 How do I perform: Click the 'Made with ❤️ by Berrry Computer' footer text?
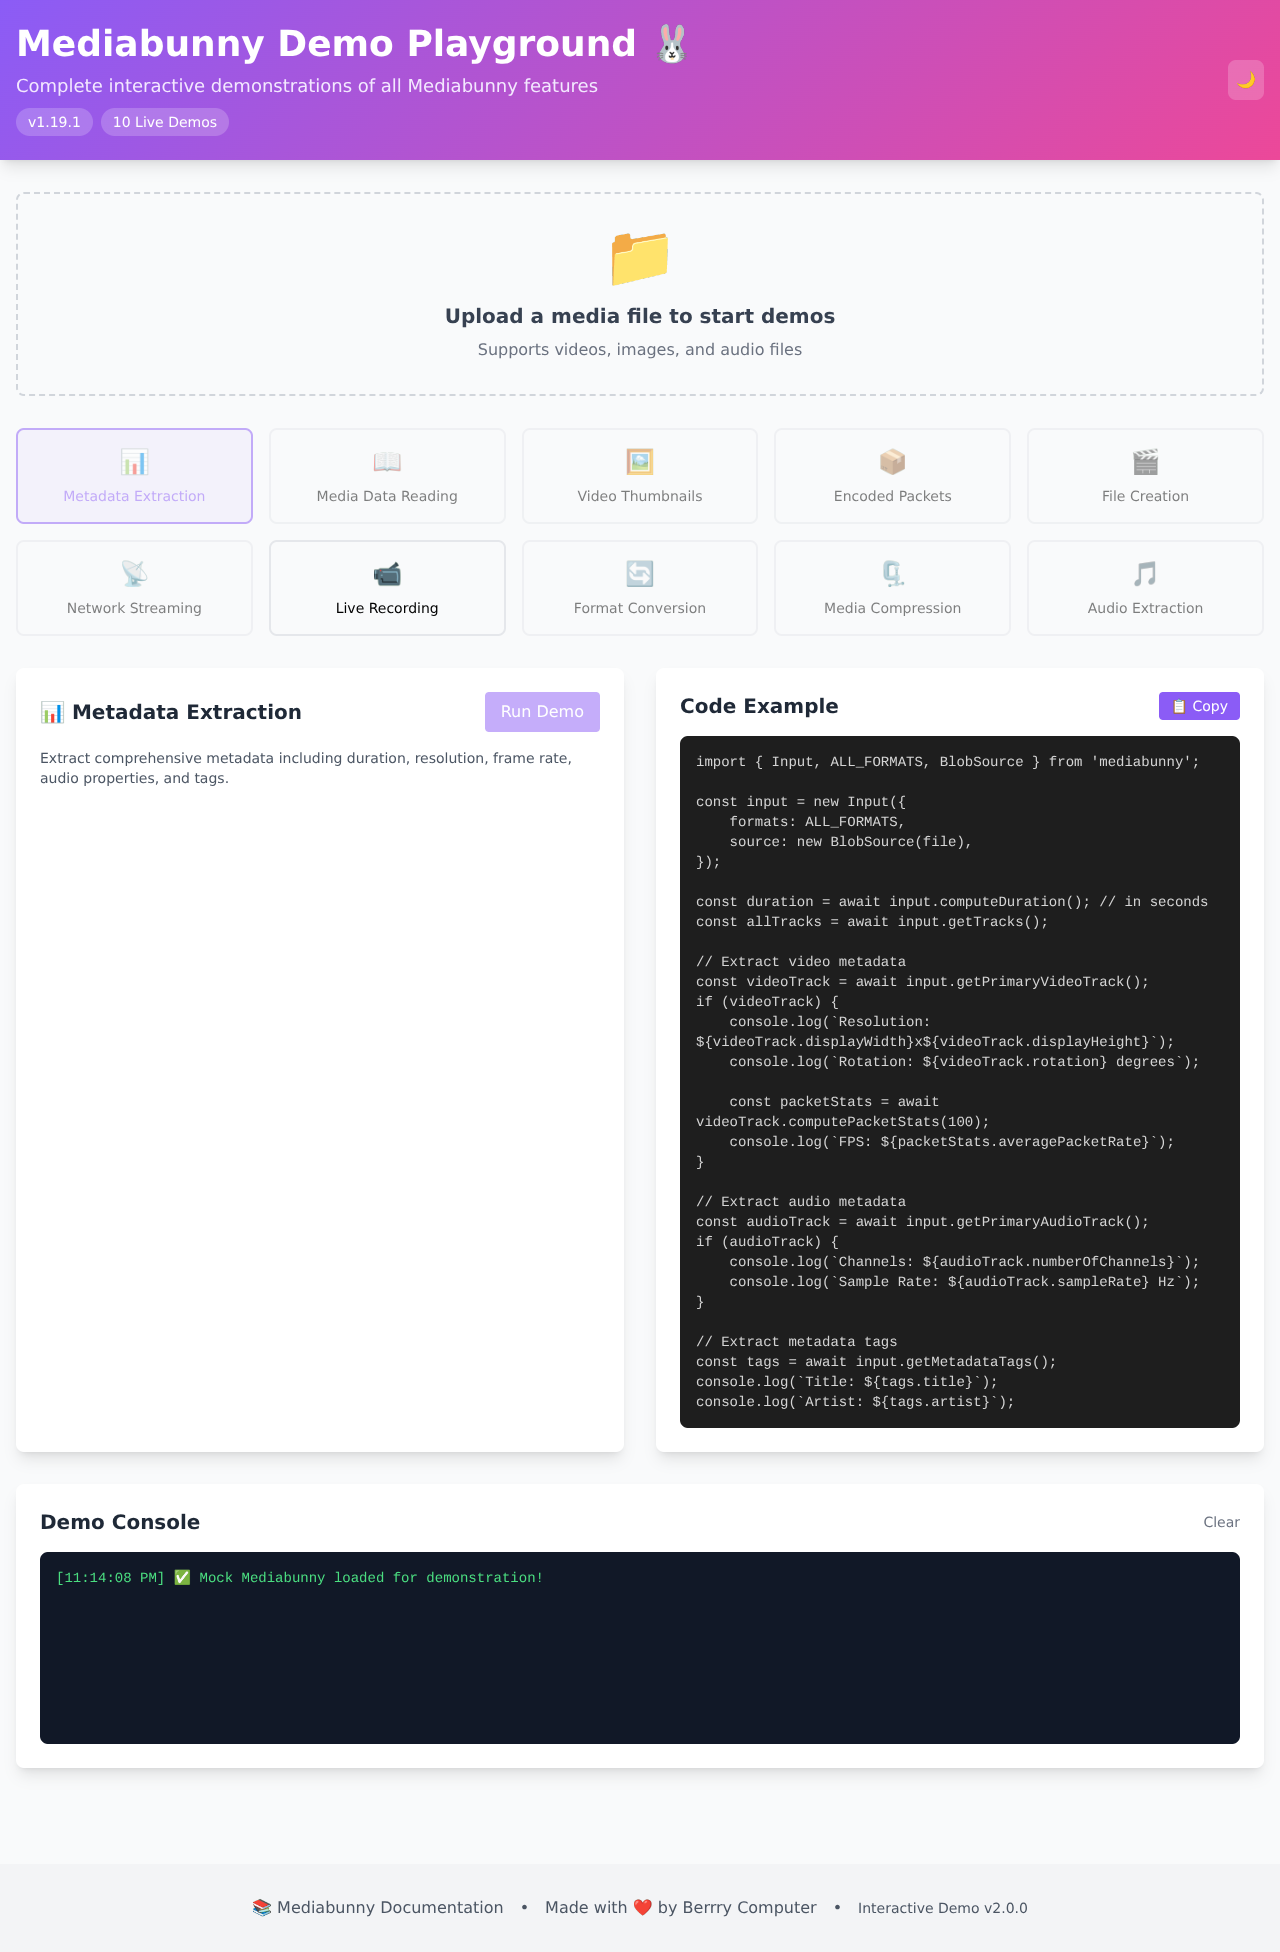tap(681, 1907)
